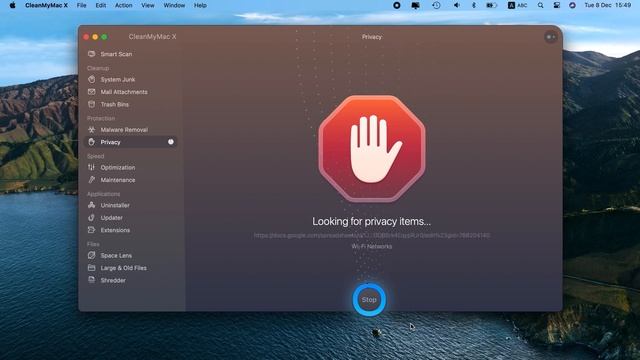The width and height of the screenshot is (640, 360).
Task: Click the System Junk icon
Action: (91, 79)
